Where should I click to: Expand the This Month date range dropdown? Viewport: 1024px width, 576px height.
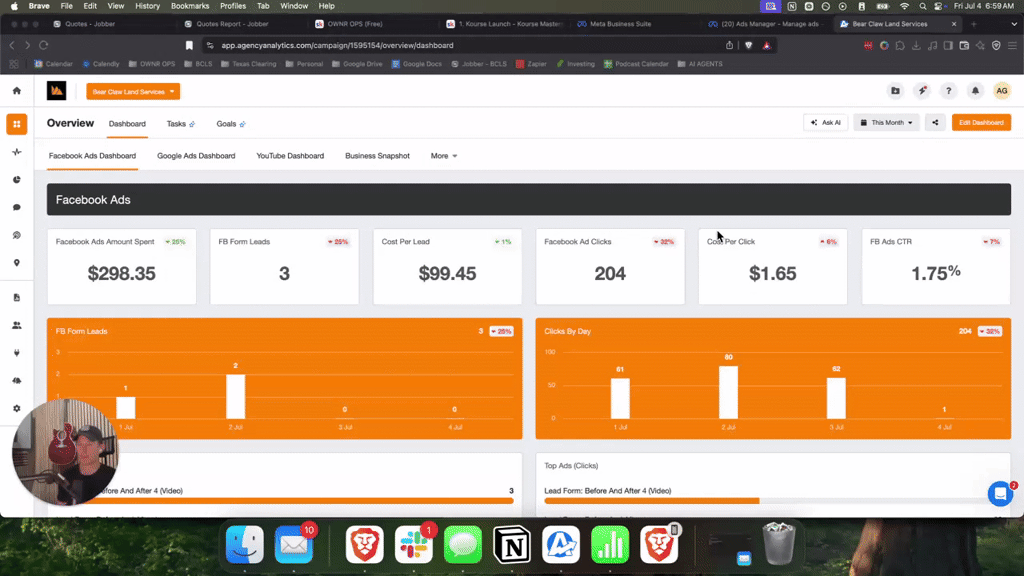pyautogui.click(x=887, y=123)
